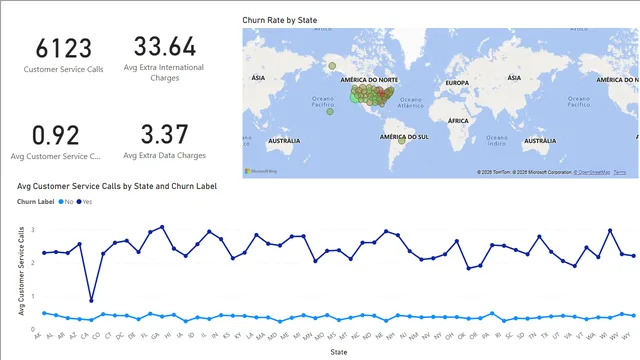Image resolution: width=640 pixels, height=360 pixels.
Task: Click the AK label on the state axis
Action: [38, 336]
